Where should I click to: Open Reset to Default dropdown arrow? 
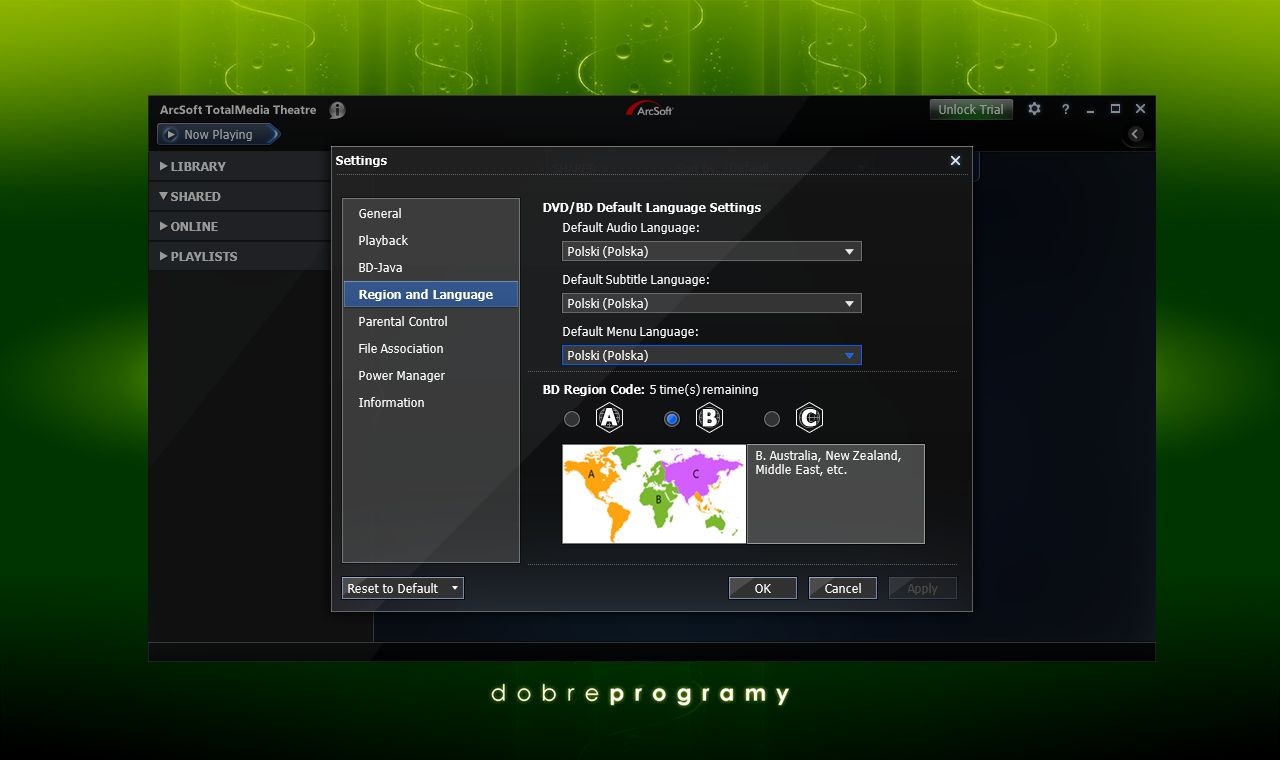454,588
